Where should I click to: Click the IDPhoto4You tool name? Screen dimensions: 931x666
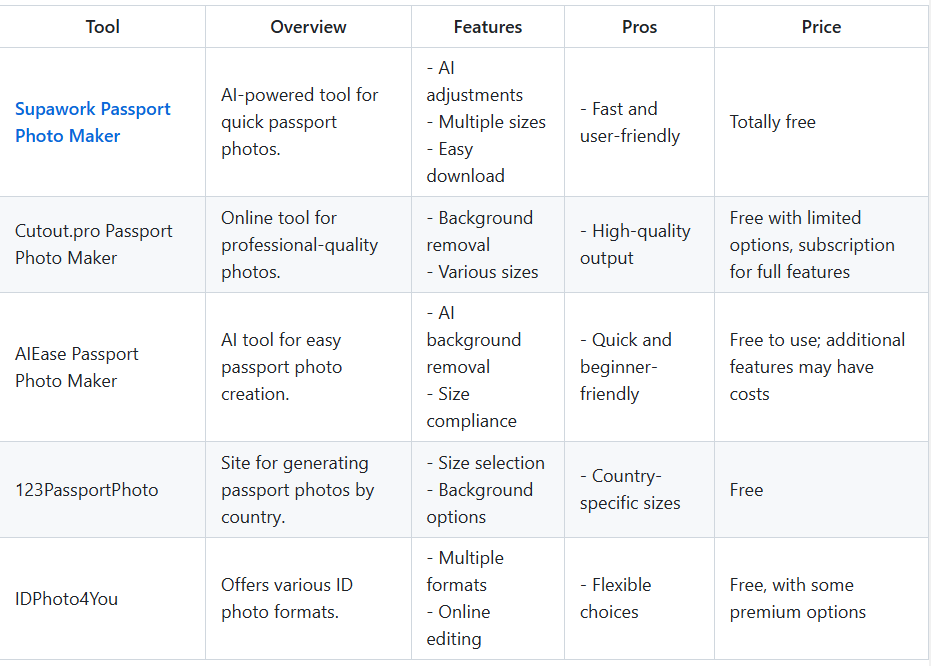pos(67,598)
